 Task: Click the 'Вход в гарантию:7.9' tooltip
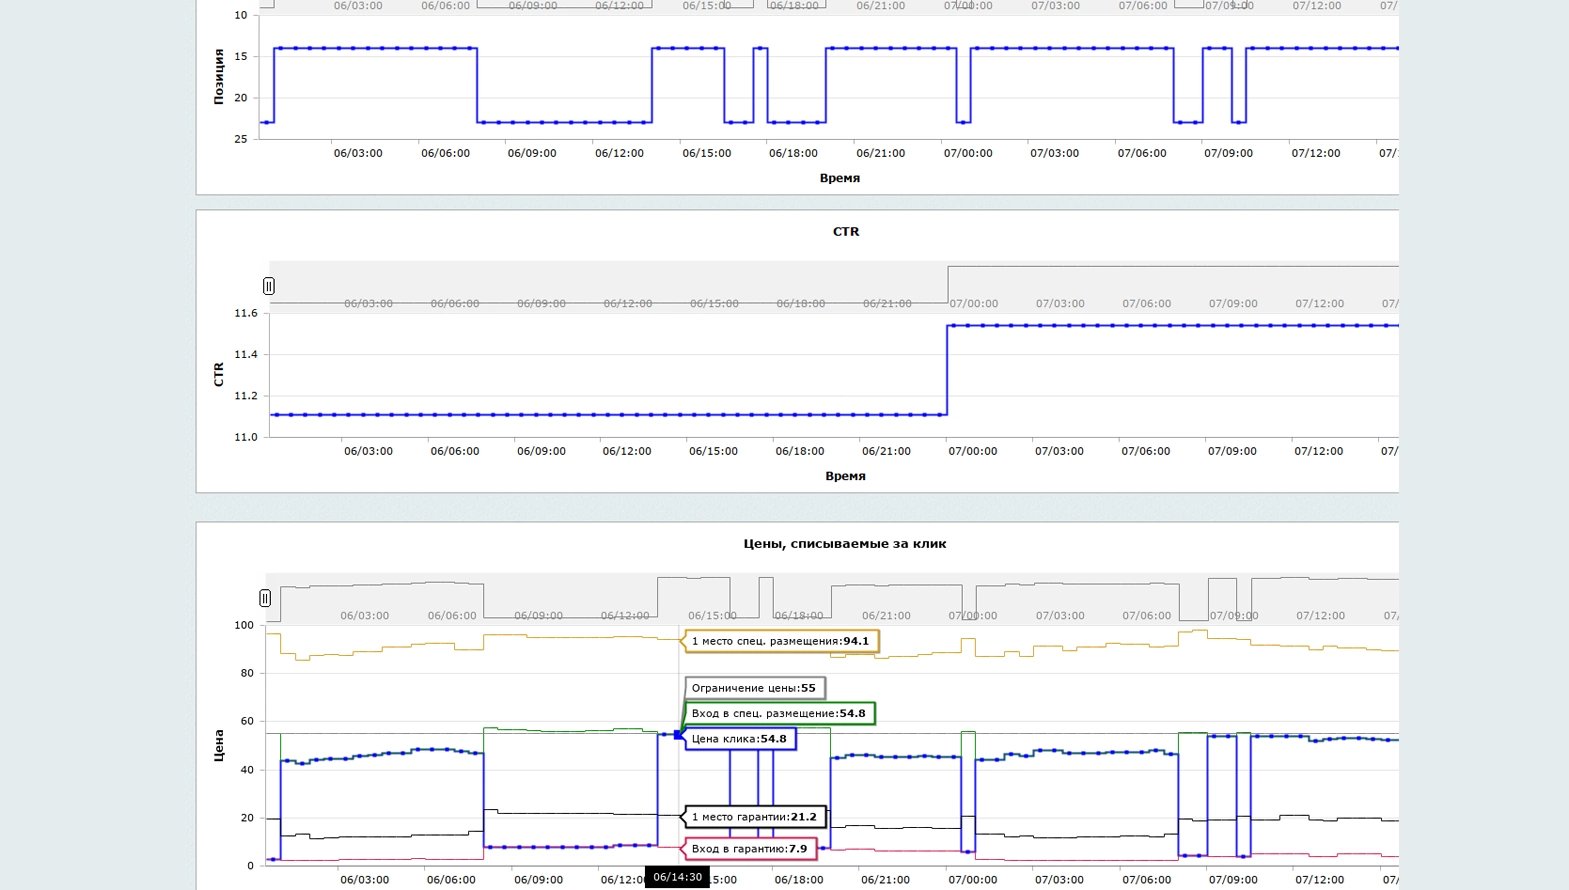click(x=750, y=849)
